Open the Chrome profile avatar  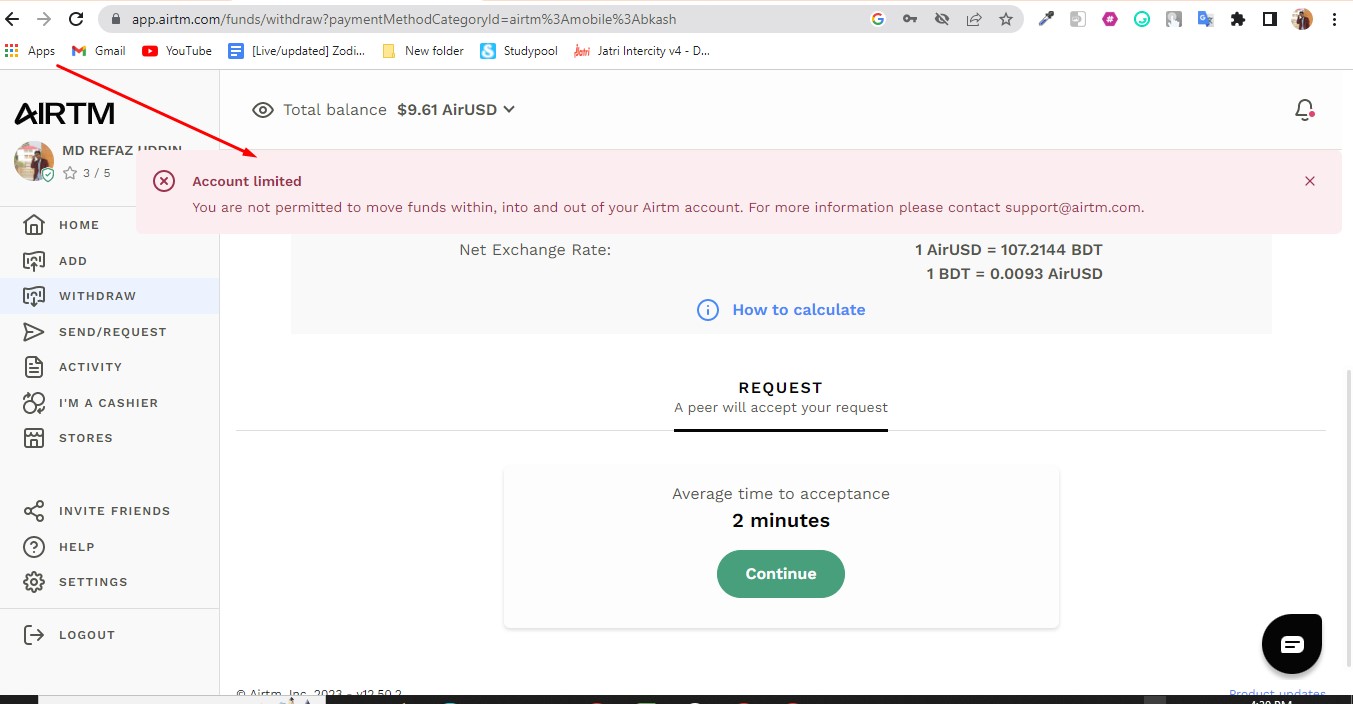1302,19
